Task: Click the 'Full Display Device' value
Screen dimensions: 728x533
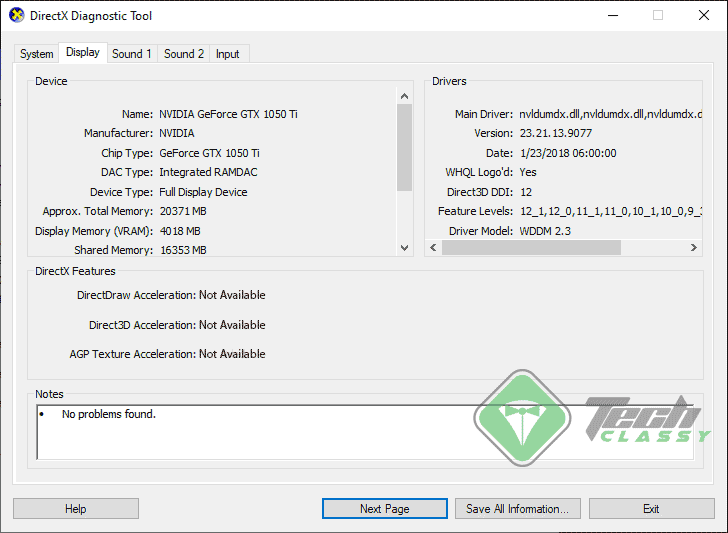Action: (x=203, y=192)
